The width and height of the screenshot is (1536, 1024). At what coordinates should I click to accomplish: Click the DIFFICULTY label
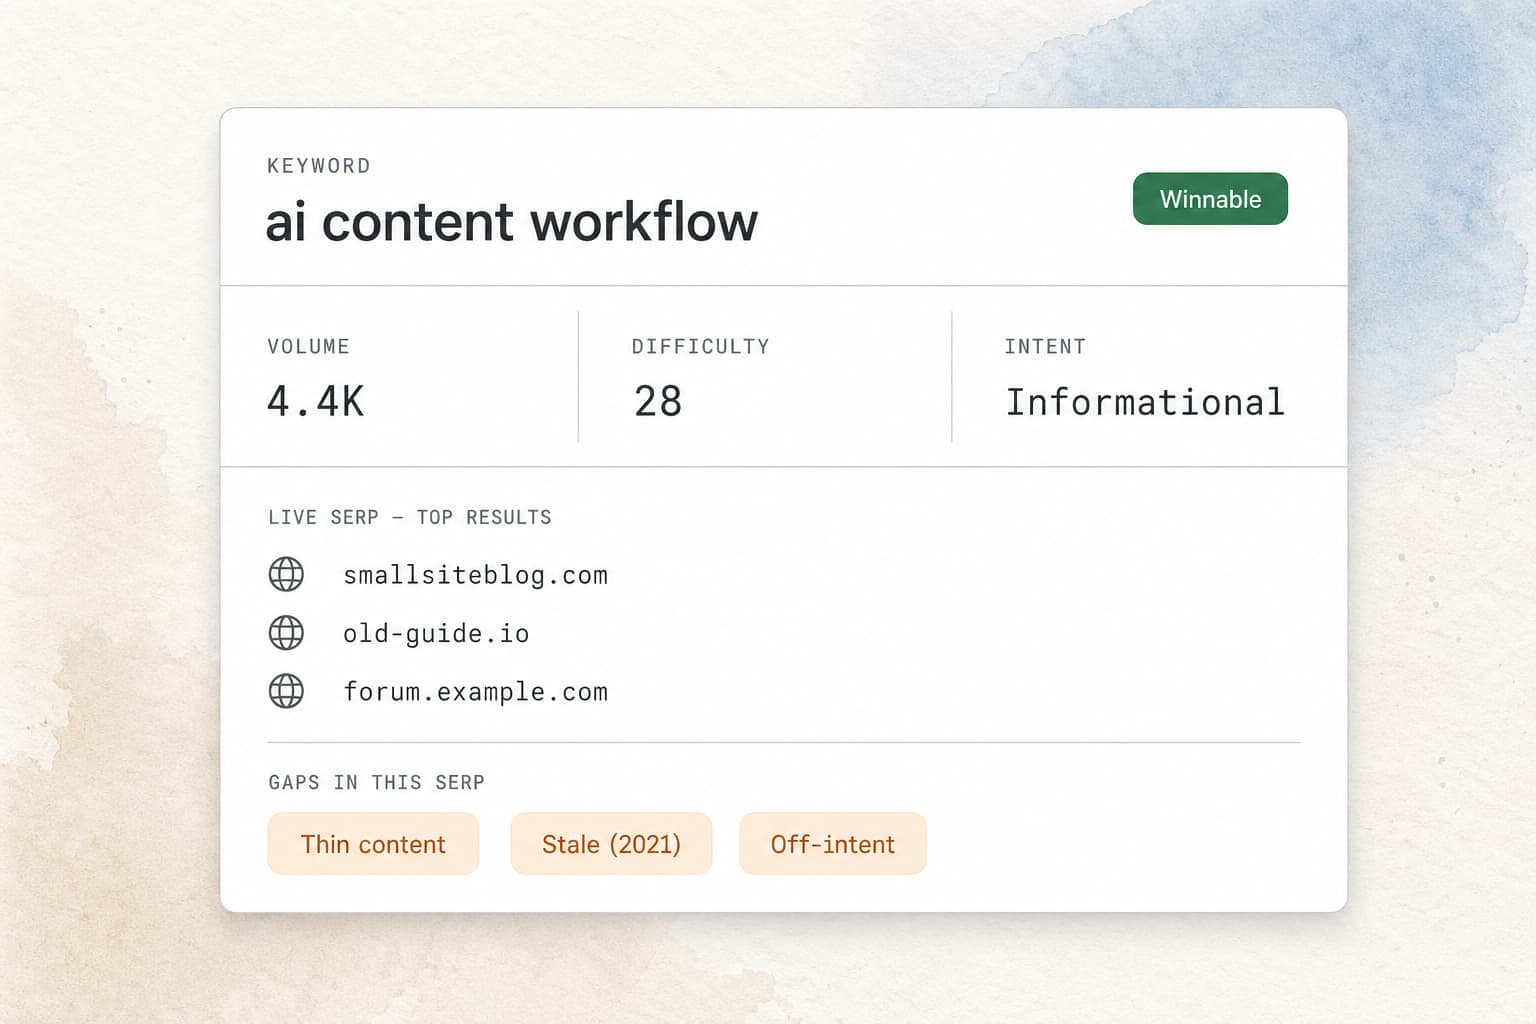(x=700, y=346)
